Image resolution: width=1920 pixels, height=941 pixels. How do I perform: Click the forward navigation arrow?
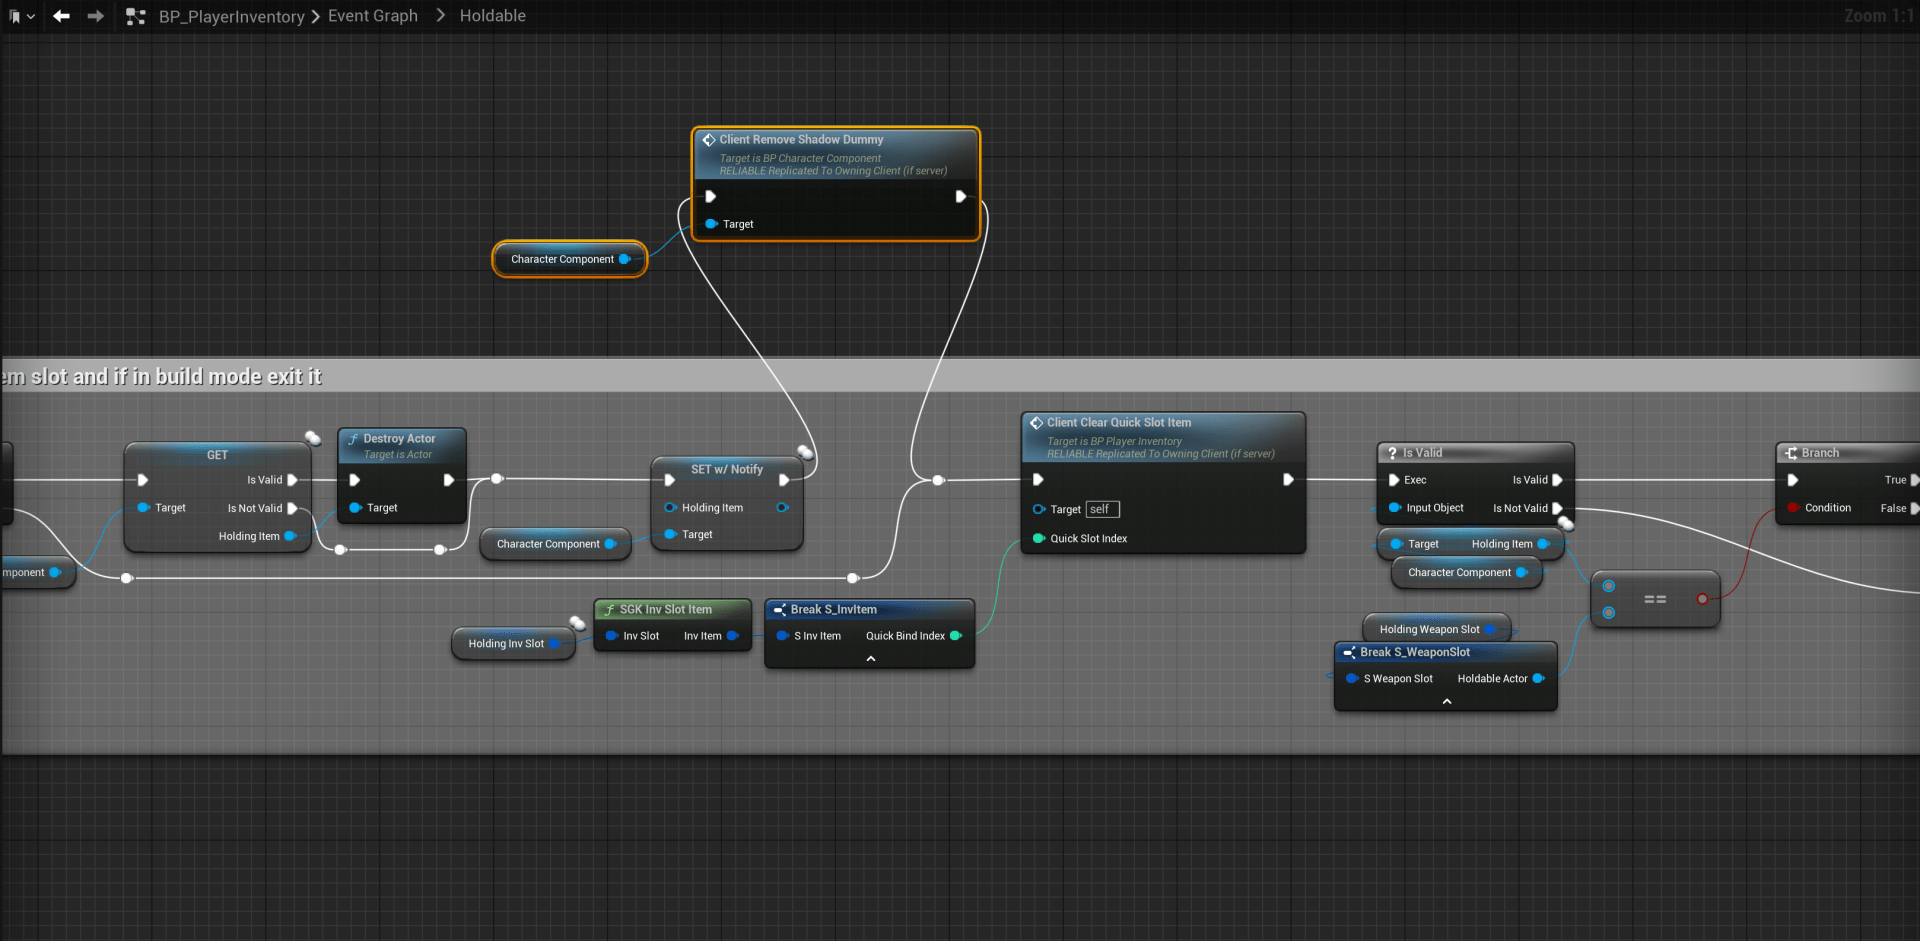pos(95,16)
